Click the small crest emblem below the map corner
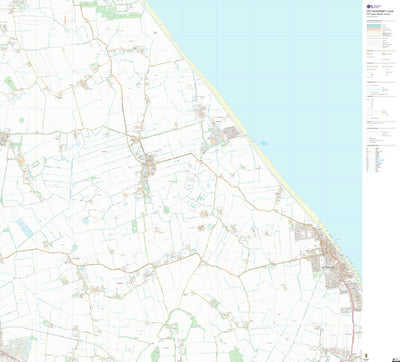 click(x=366, y=356)
